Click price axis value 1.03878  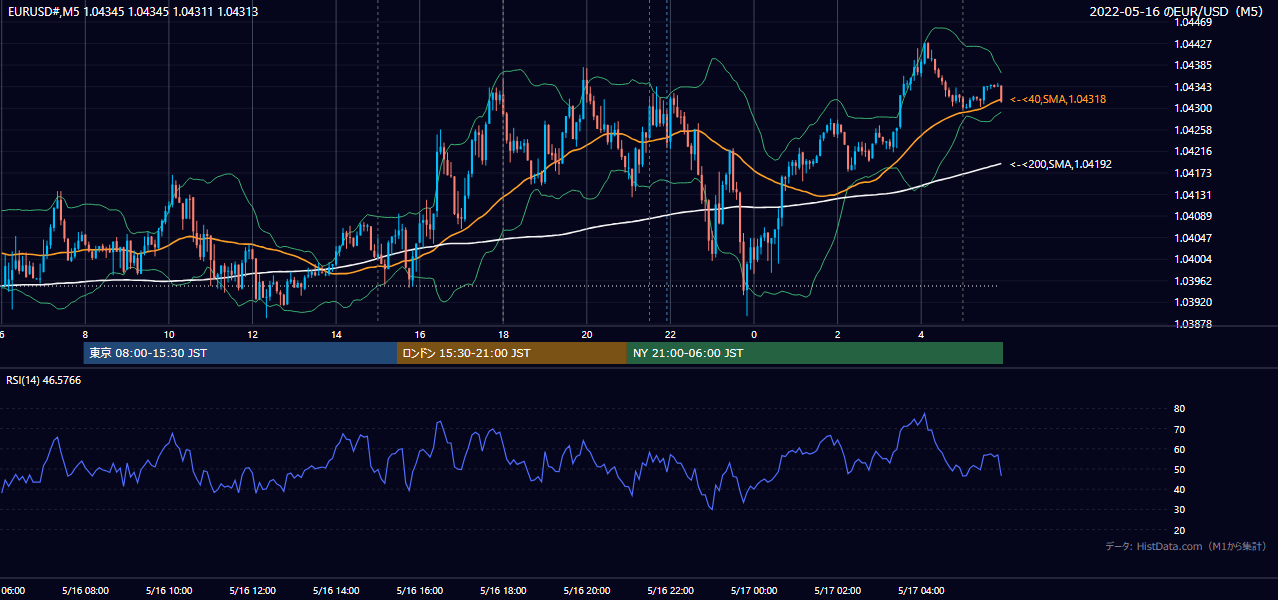1193,324
